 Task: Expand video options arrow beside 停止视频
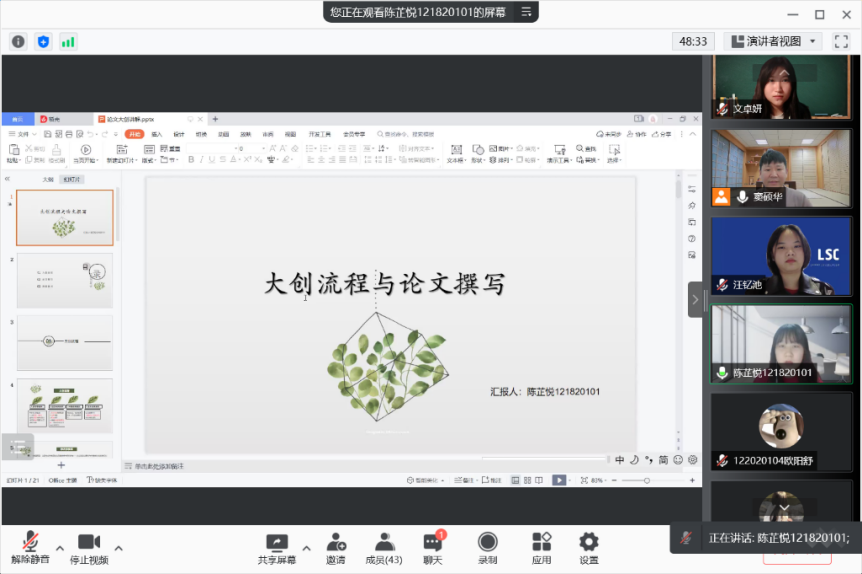tap(118, 548)
